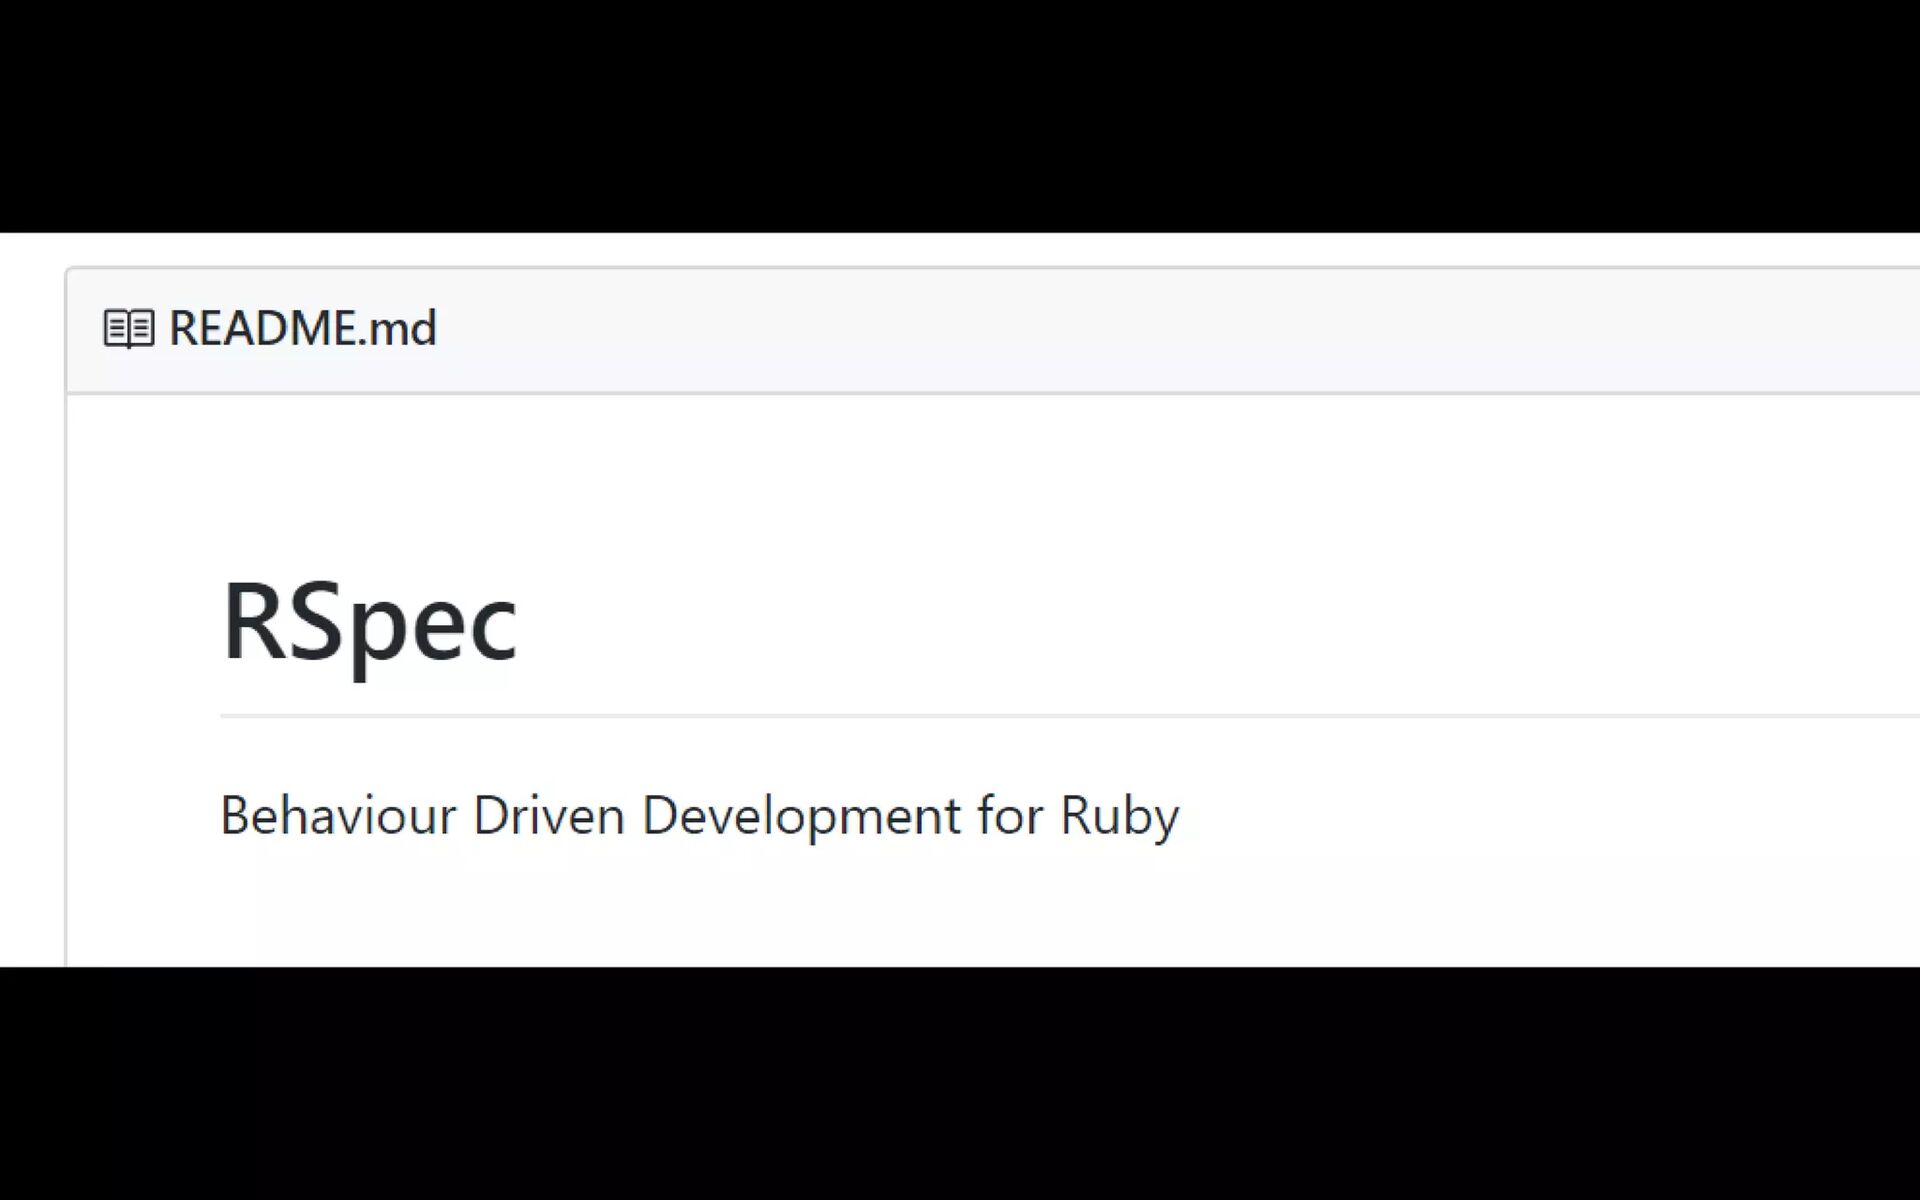Click blank area between header bar and RSpec
The width and height of the screenshot is (1920, 1200).
(x=900, y=480)
